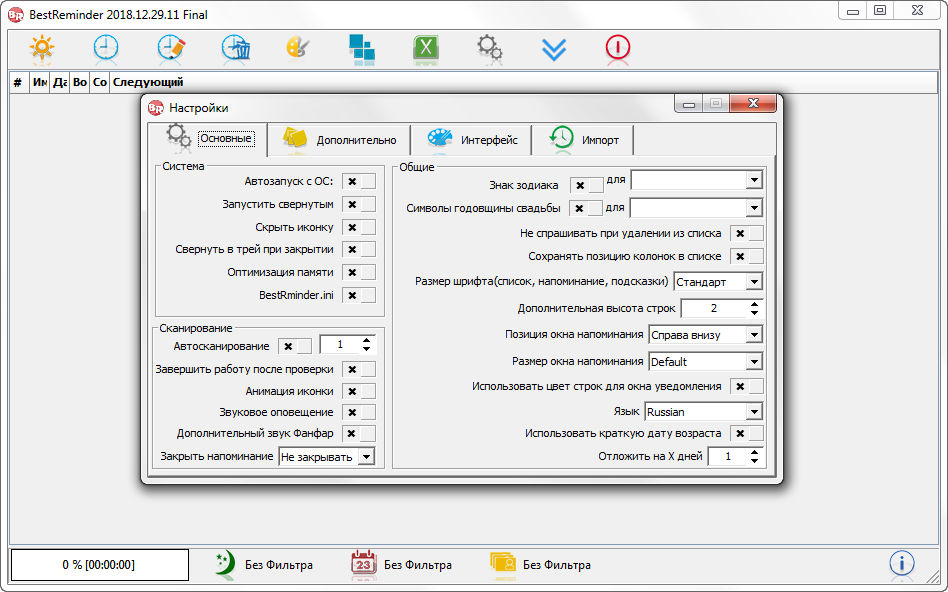The width and height of the screenshot is (948, 592).
Task: Toggle Символы годовщины свадьбы switch
Action: [x=586, y=208]
